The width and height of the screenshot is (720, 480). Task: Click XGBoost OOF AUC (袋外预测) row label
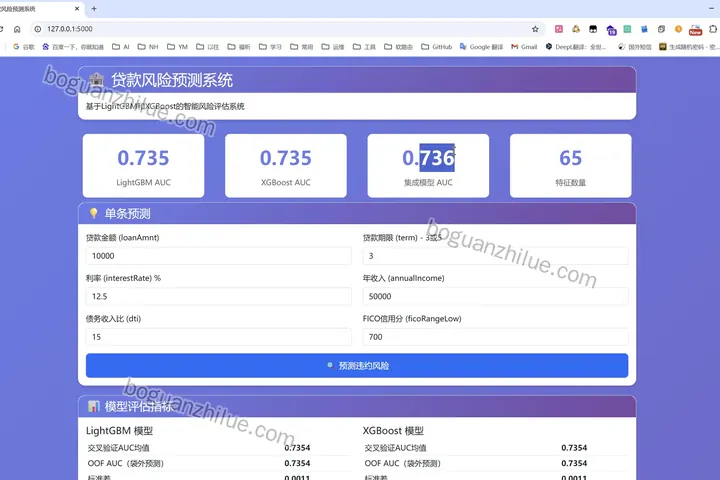pyautogui.click(x=402, y=463)
